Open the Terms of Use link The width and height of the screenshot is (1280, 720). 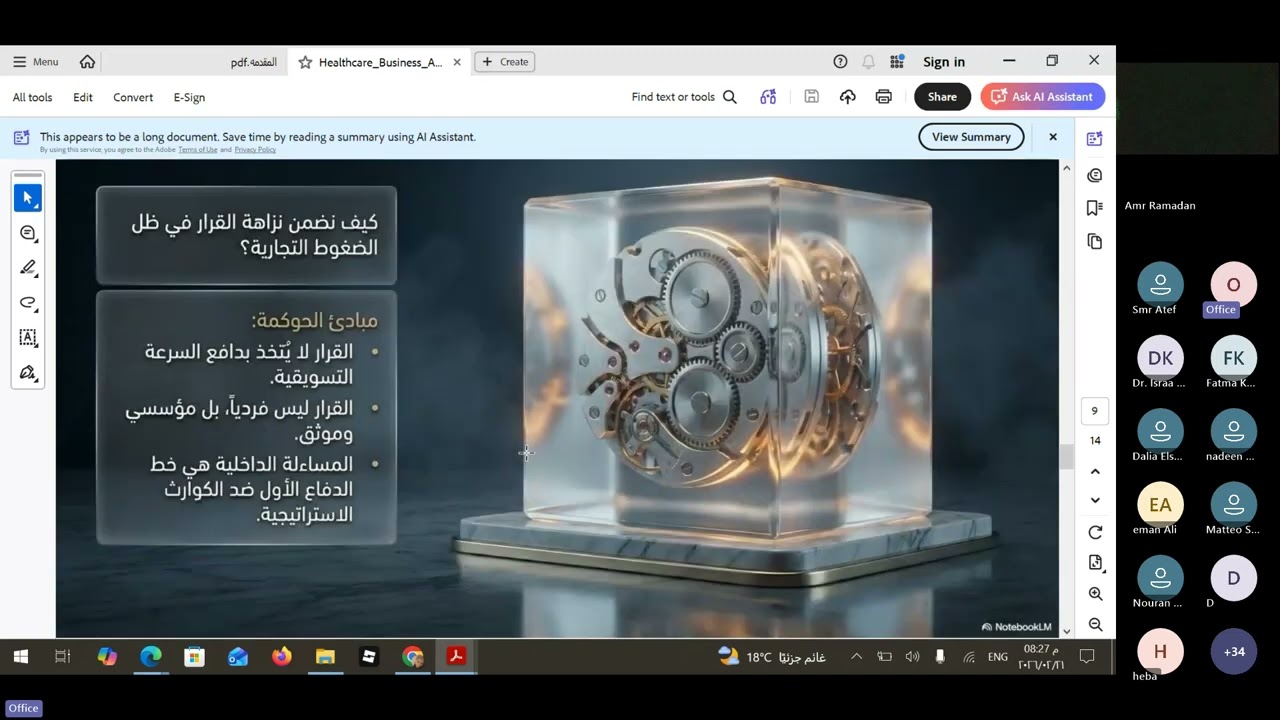coord(198,150)
